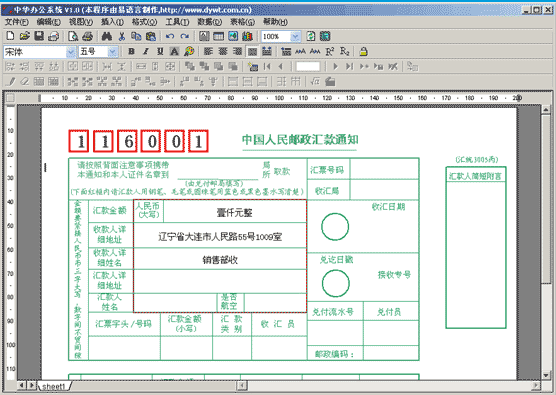This screenshot has height=395, width=556.
Task: Open the 插入(I) menu
Action: click(112, 22)
